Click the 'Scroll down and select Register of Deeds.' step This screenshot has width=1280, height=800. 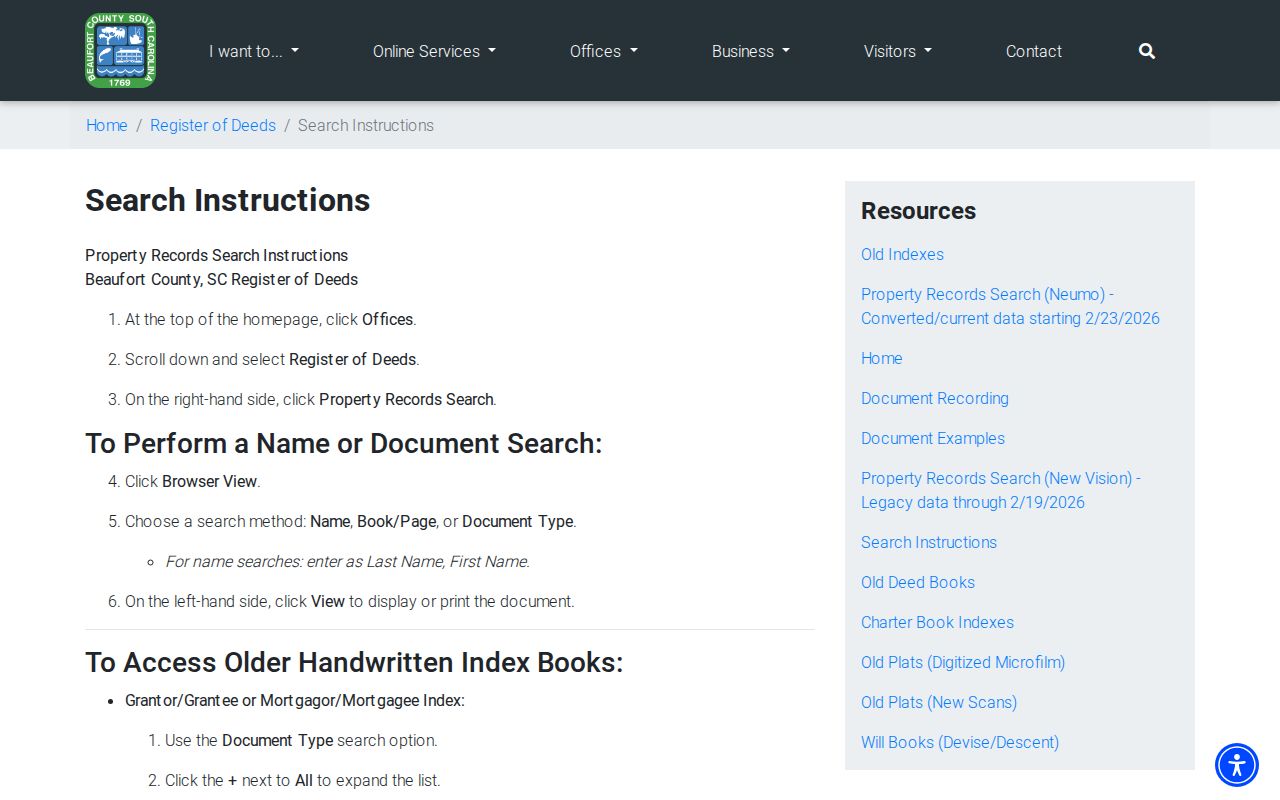point(272,359)
